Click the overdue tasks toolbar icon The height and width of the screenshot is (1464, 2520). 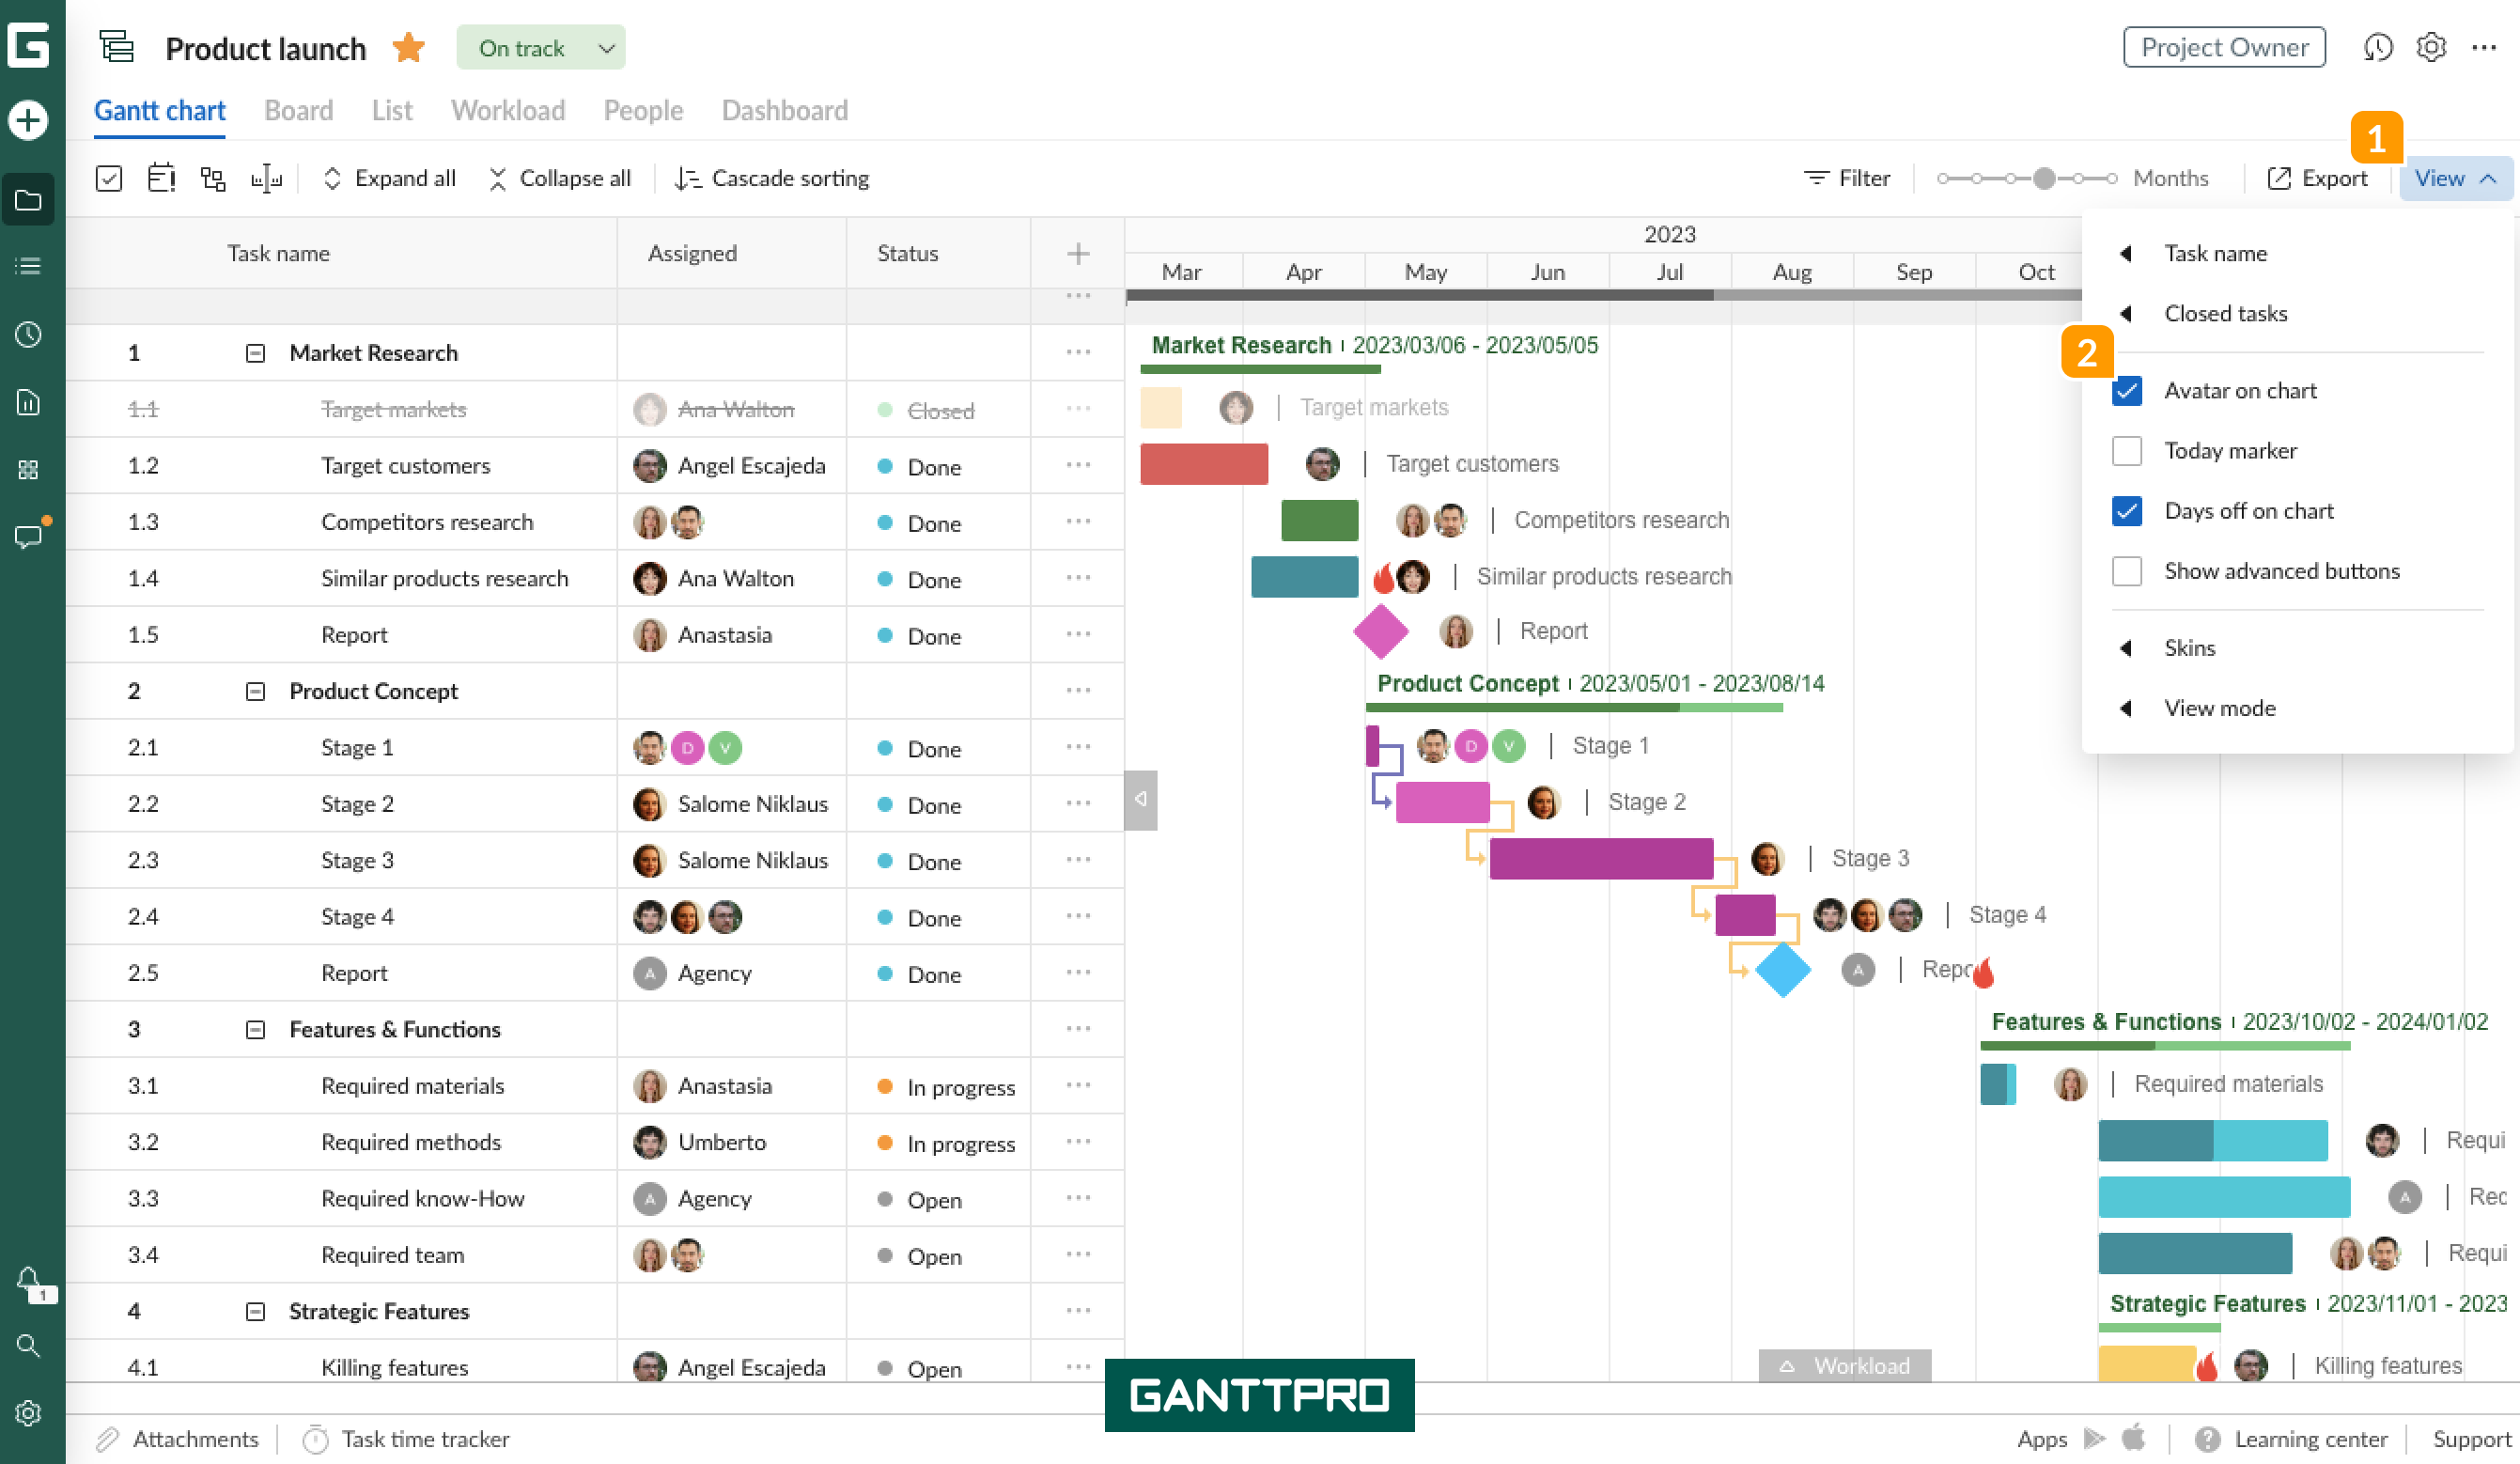tap(161, 178)
